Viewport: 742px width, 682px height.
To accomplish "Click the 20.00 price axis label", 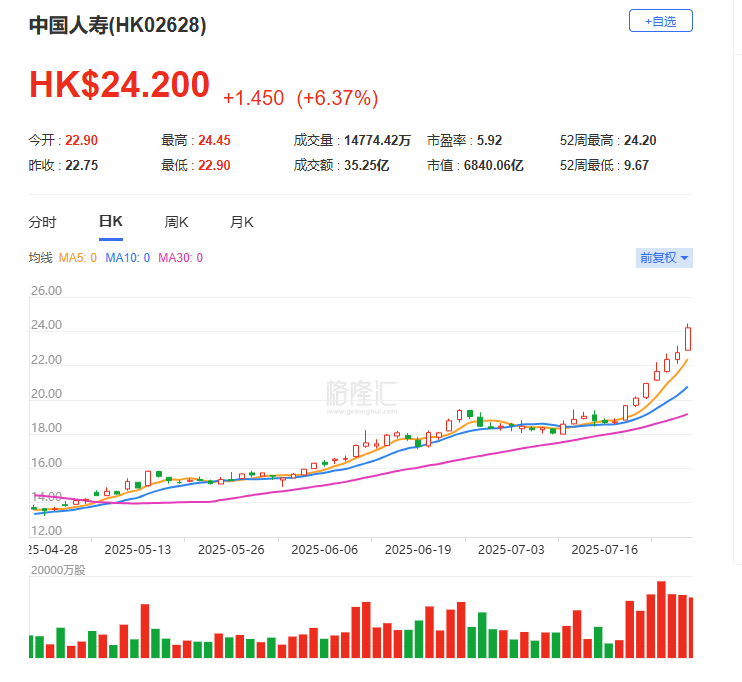I will [x=46, y=394].
